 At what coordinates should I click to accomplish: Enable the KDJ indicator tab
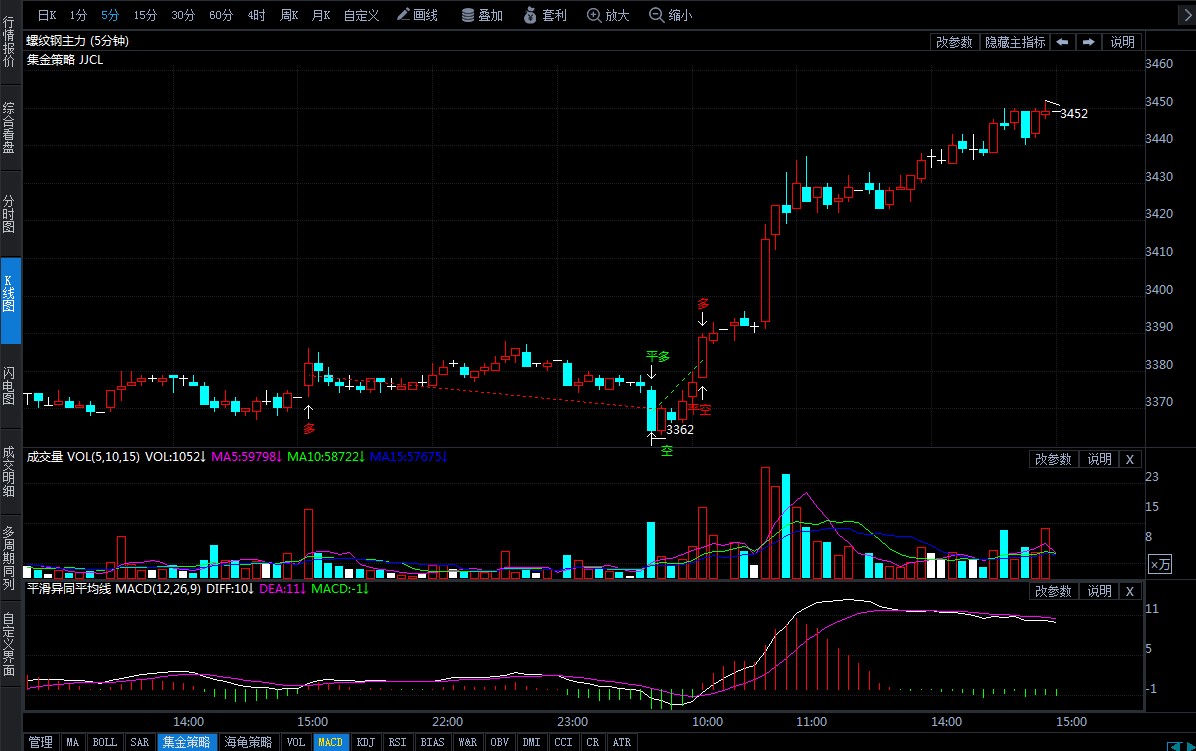point(368,742)
